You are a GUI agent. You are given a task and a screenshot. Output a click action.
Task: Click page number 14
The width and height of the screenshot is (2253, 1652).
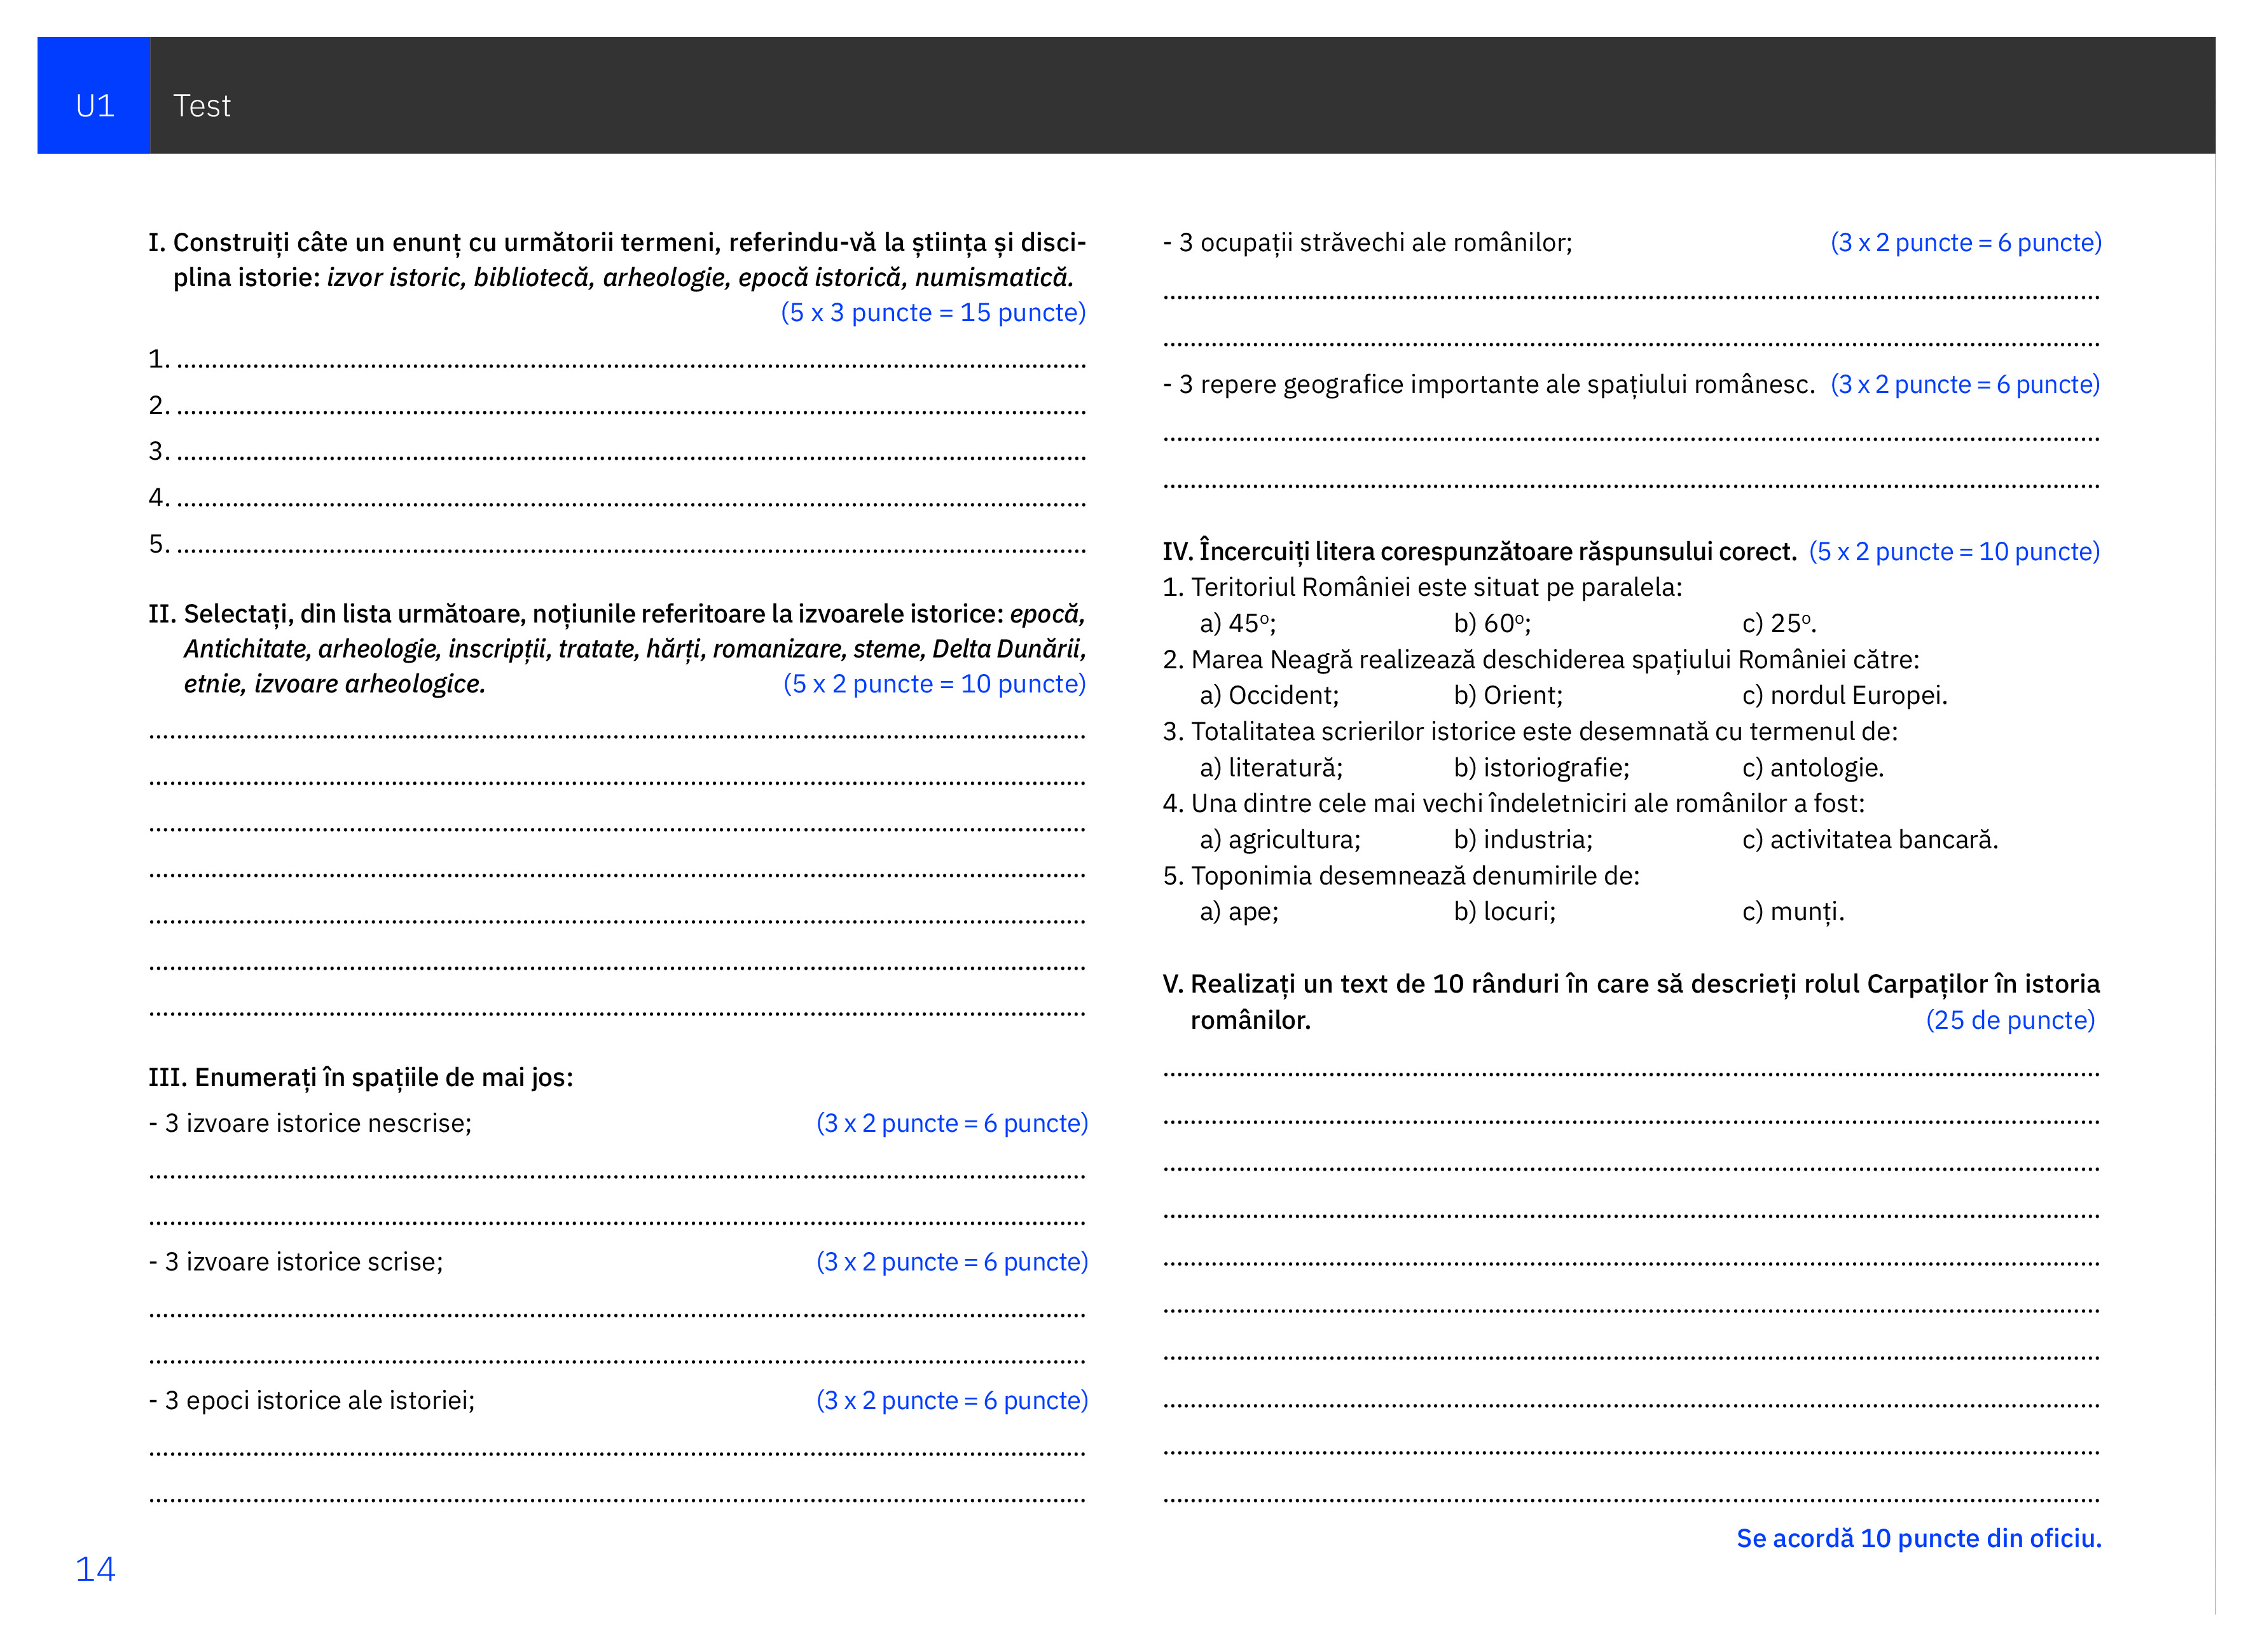95,1570
